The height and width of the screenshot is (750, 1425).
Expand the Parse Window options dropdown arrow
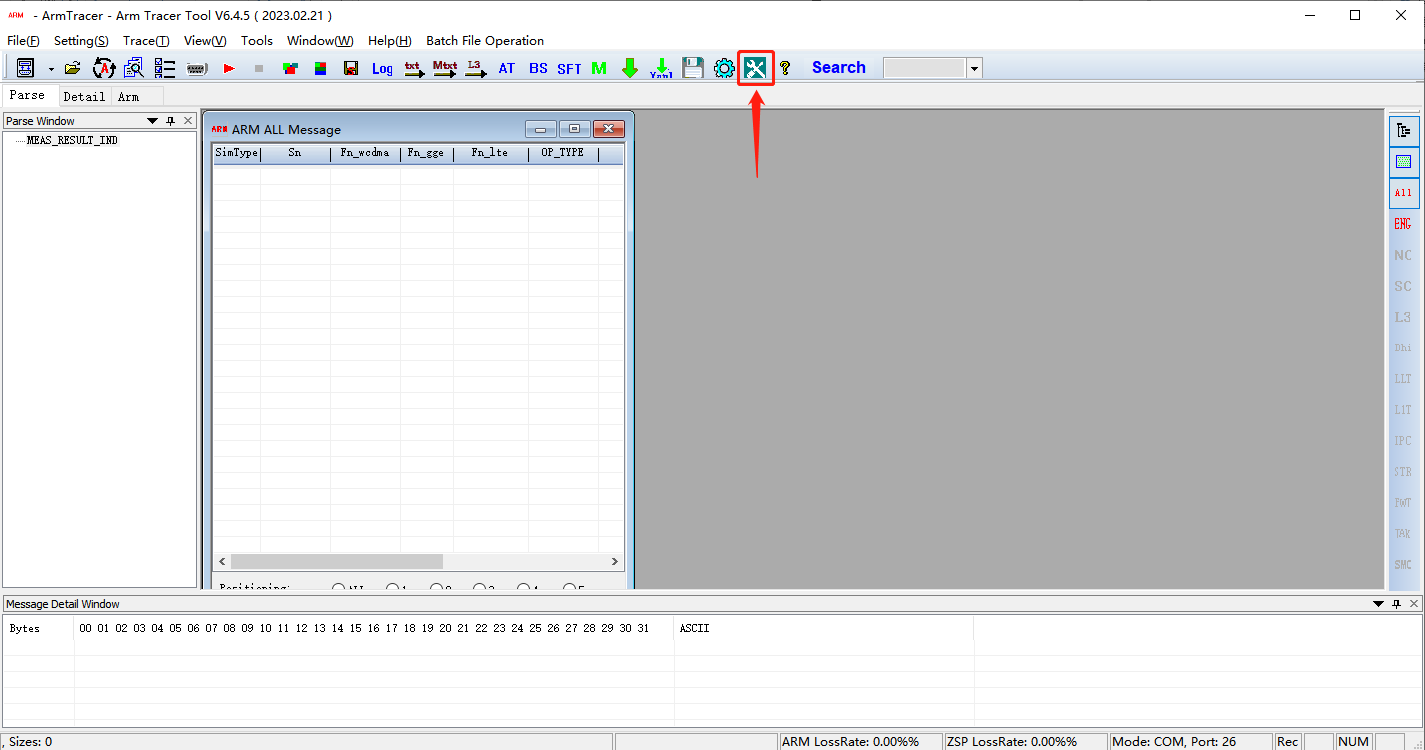153,121
